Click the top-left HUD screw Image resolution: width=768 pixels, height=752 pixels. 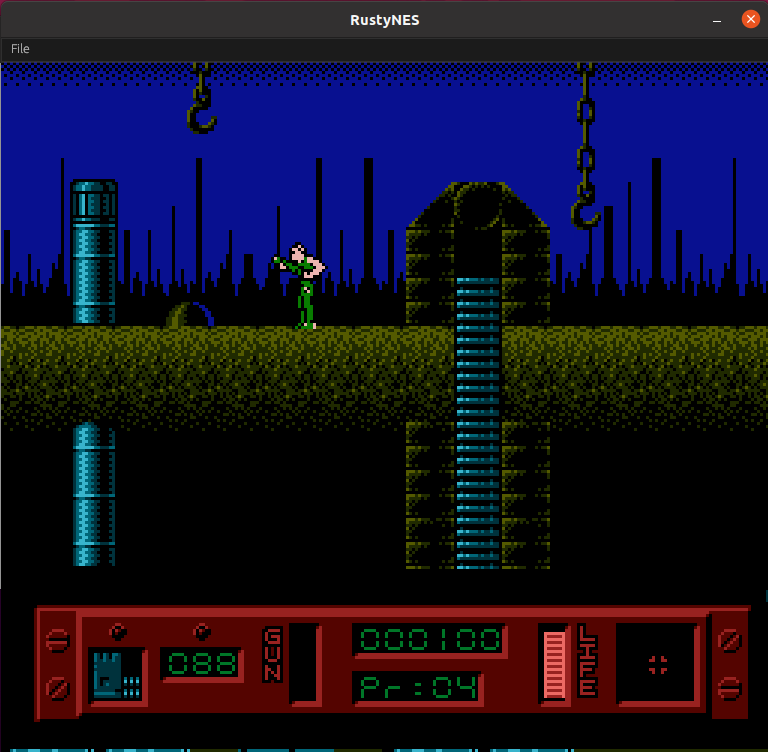(x=57, y=640)
